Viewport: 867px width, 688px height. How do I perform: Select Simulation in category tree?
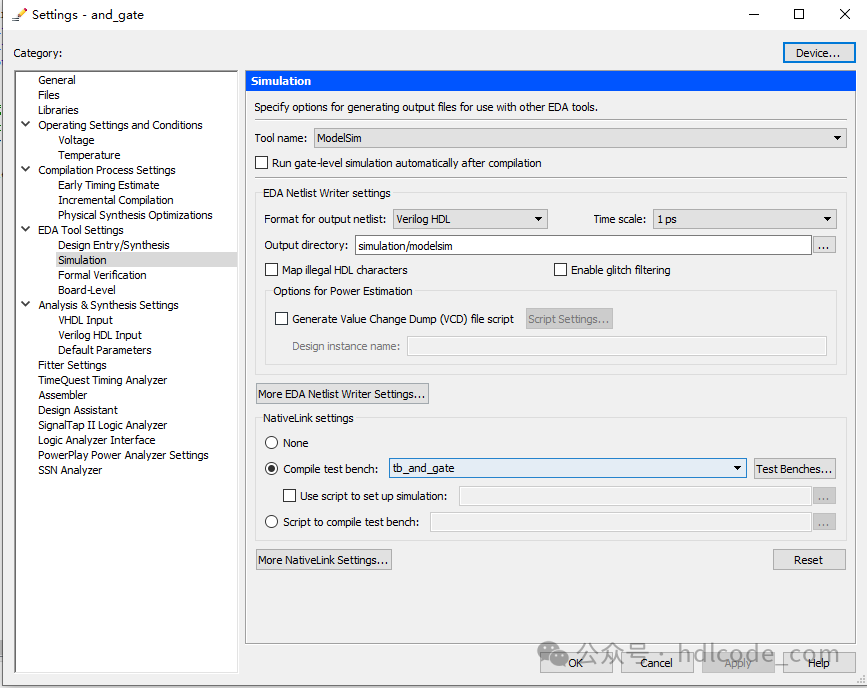pos(82,260)
